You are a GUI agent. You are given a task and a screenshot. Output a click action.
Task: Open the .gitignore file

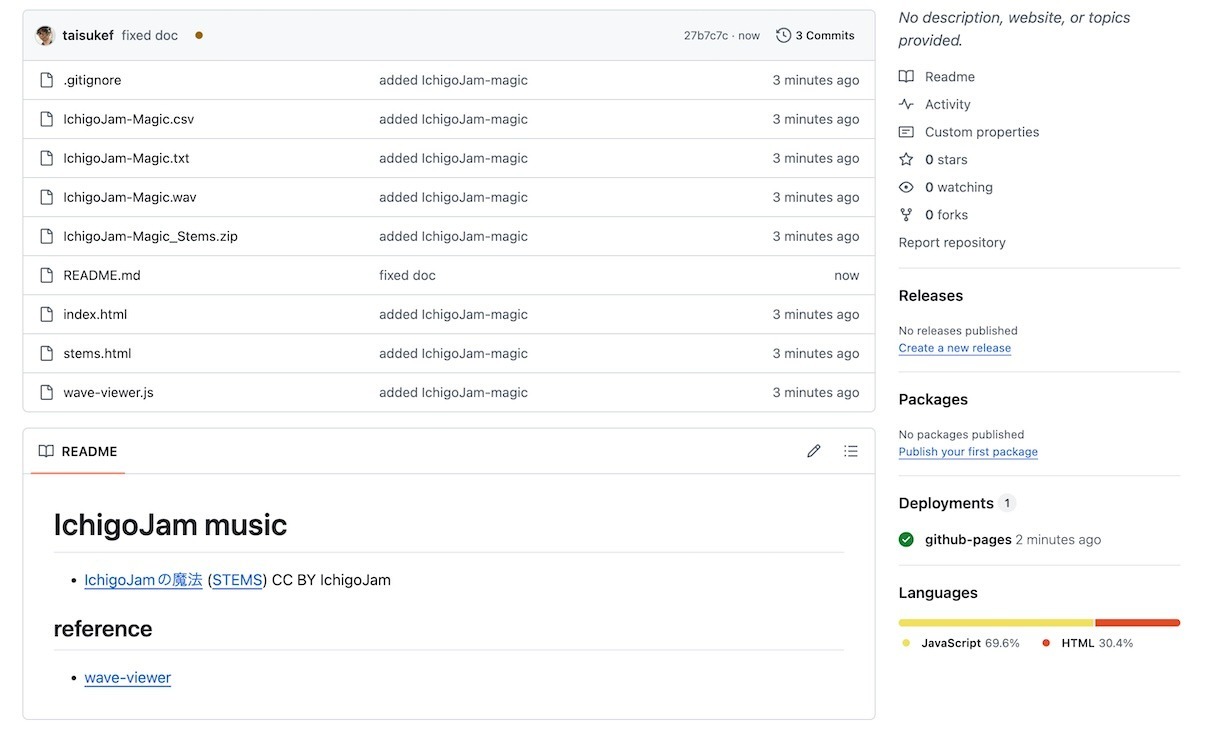click(92, 80)
